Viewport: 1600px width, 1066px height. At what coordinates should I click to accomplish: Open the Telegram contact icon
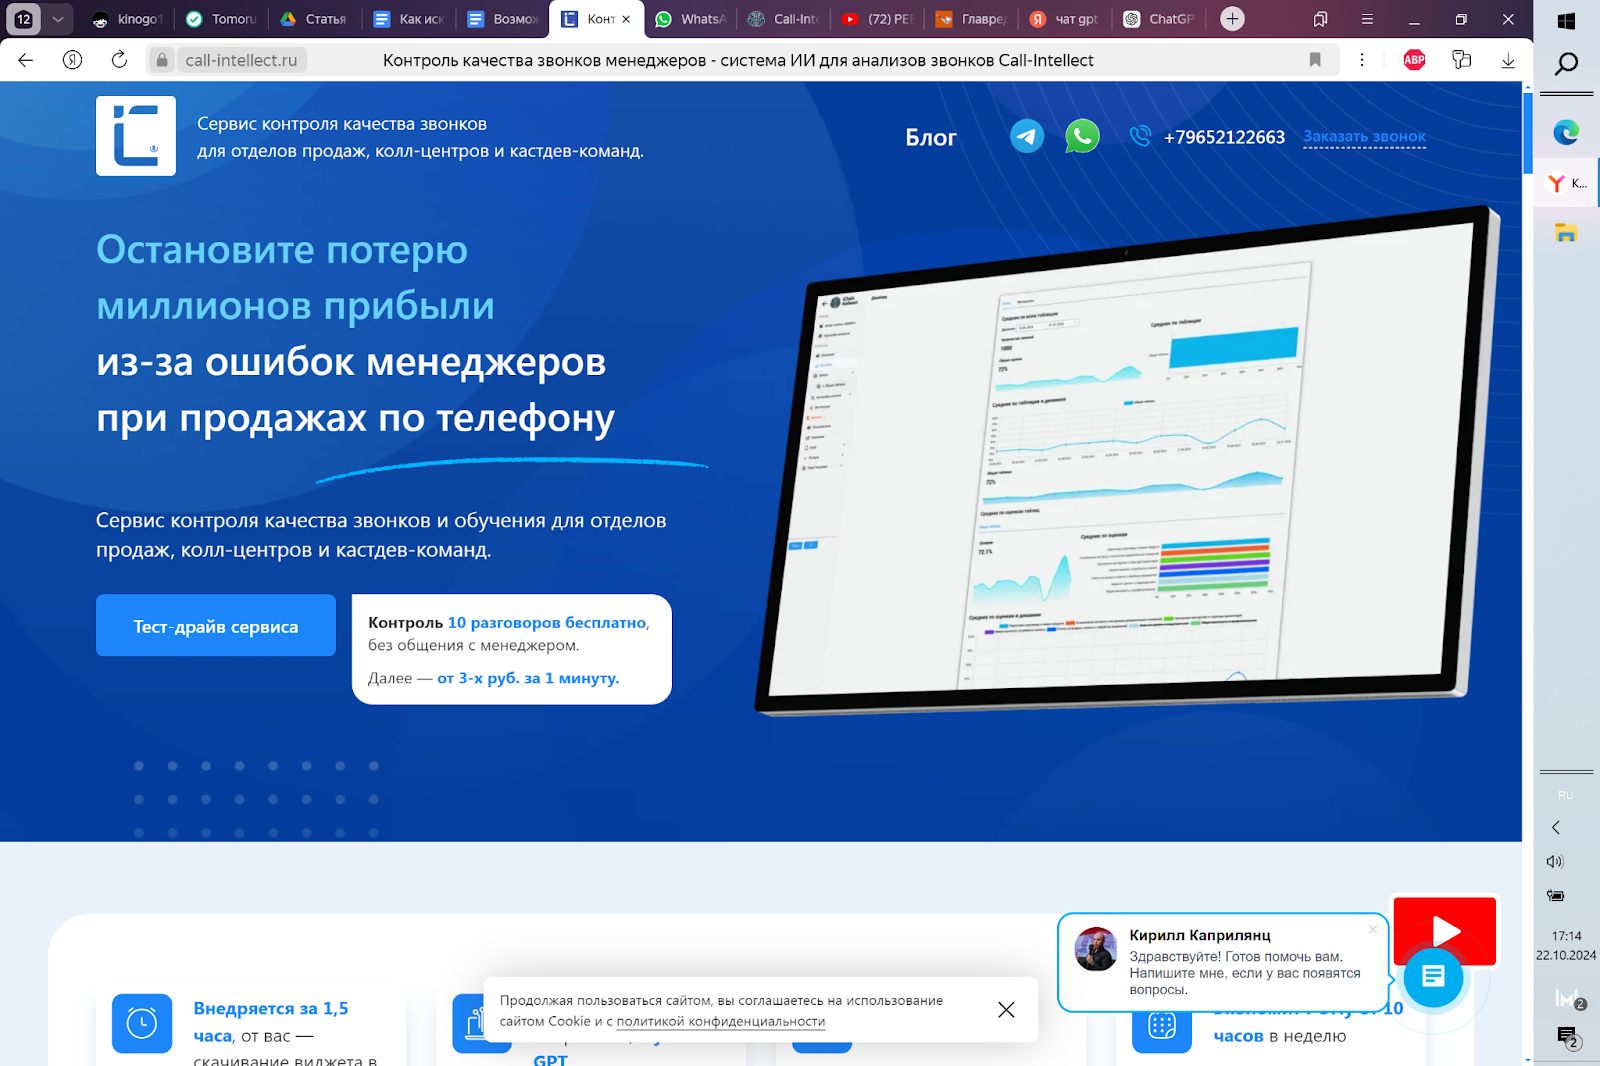1027,136
